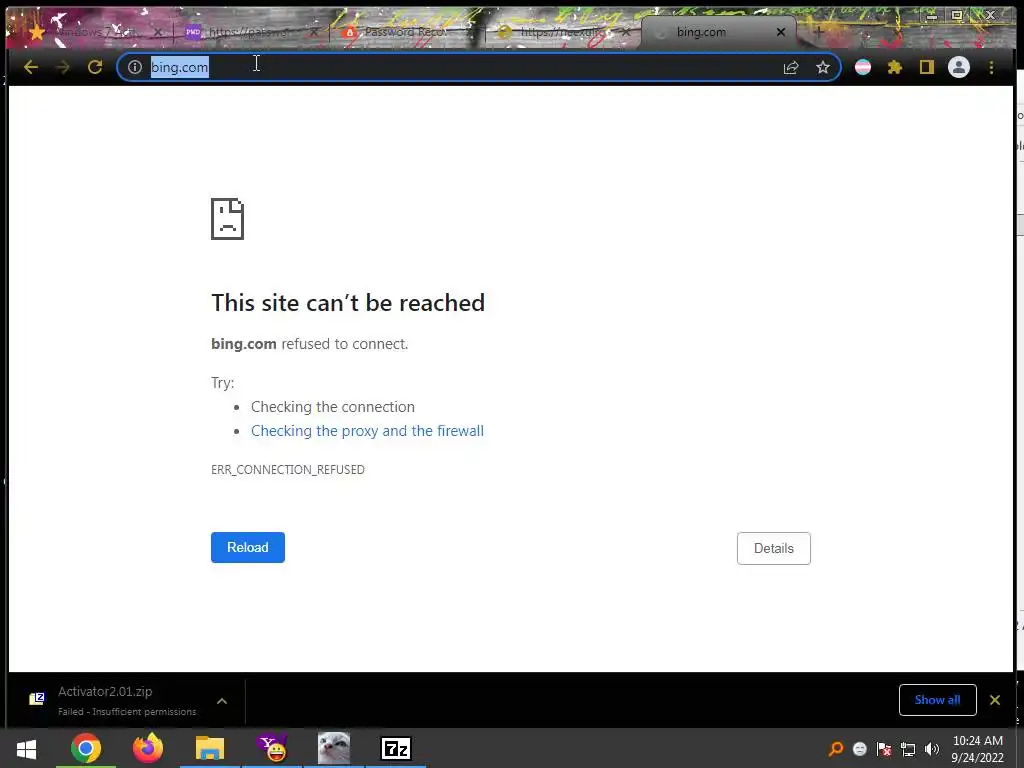Click the forward navigation arrow

coord(63,67)
